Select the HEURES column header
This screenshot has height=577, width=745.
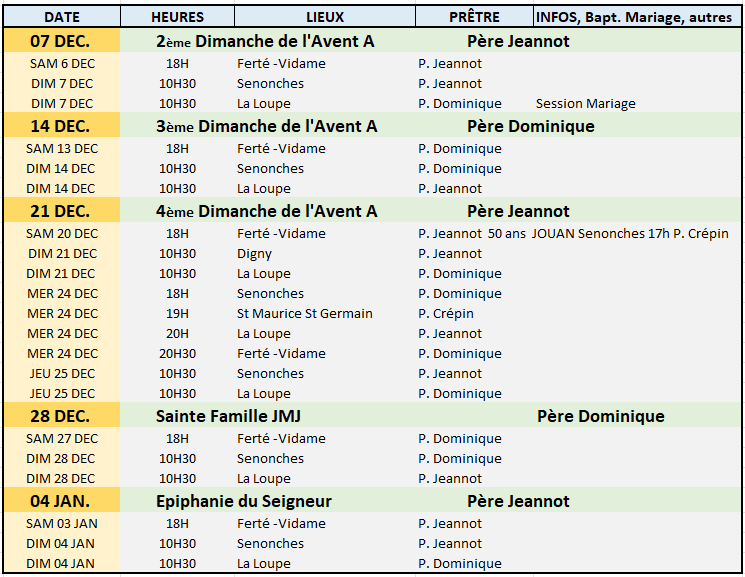[177, 17]
